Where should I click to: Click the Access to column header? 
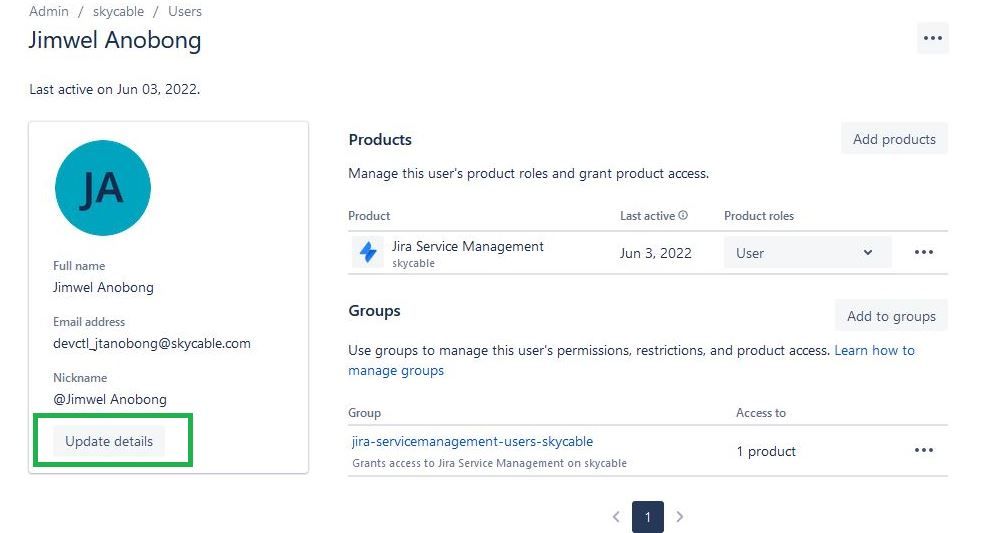point(761,413)
